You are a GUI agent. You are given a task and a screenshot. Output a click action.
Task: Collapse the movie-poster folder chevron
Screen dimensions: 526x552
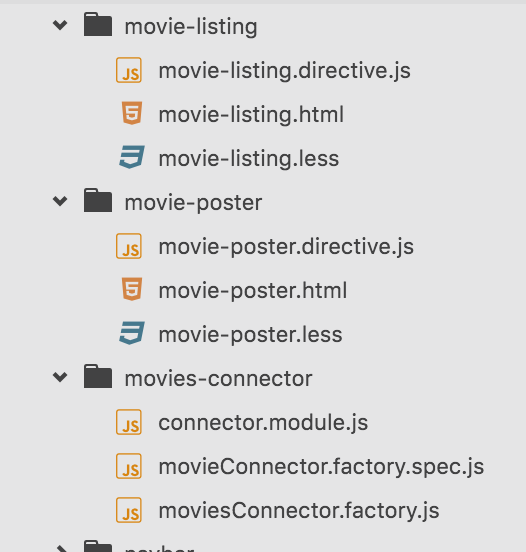(x=60, y=201)
